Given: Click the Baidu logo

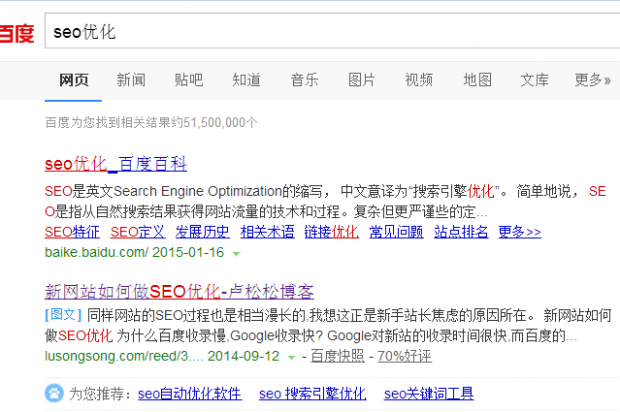Looking at the screenshot, I should point(17,33).
